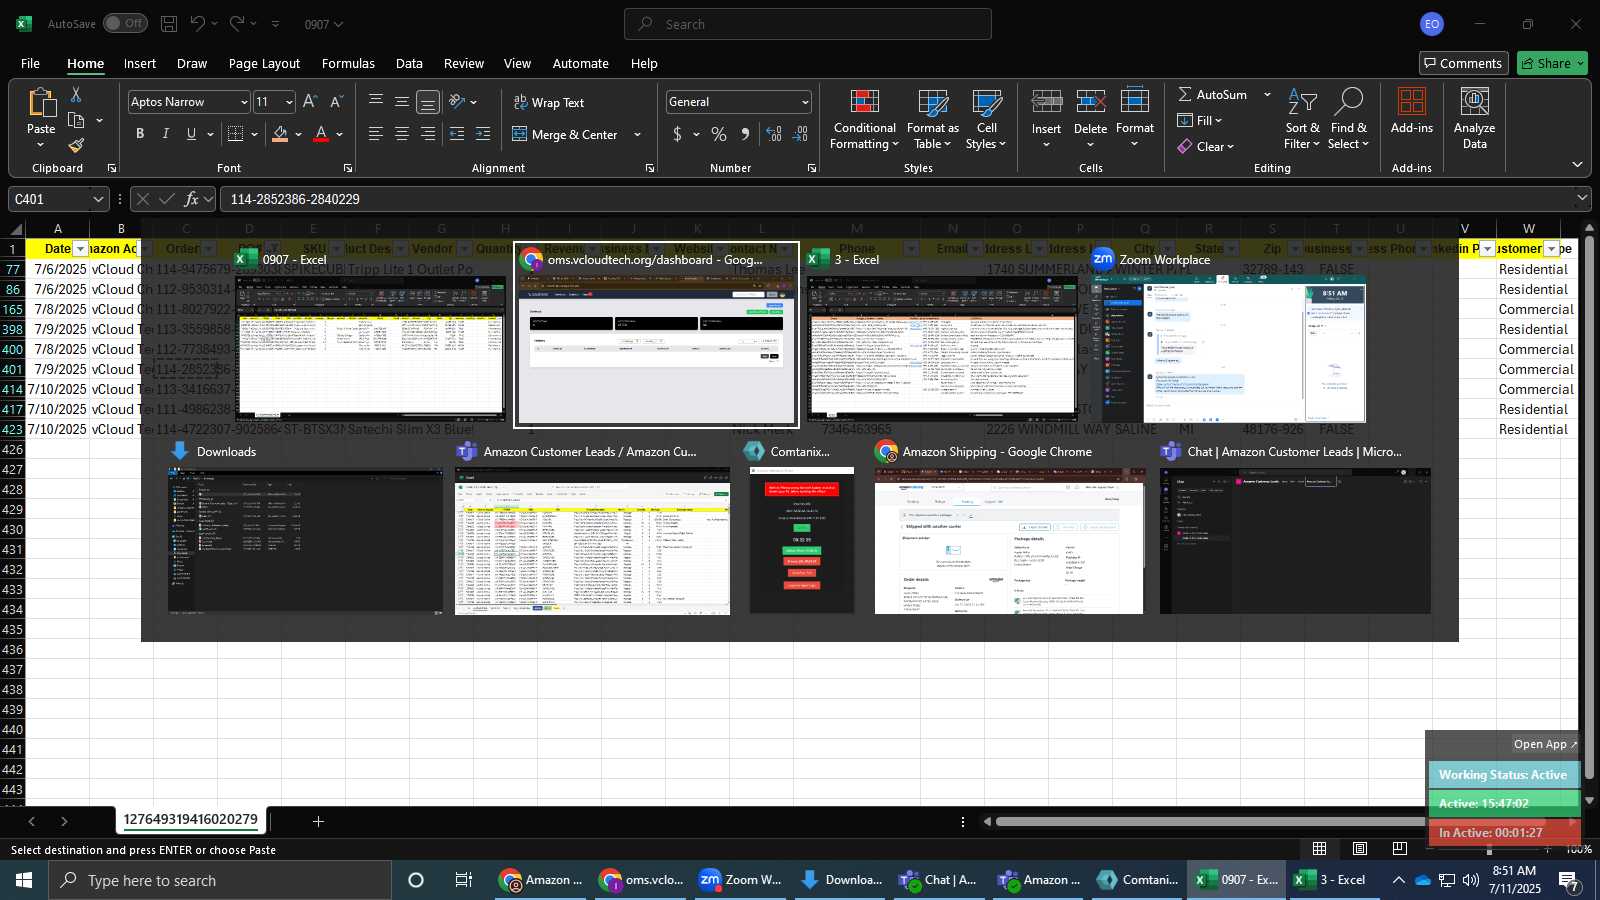Click the Search box in title bar
1600x900 pixels.
pos(808,24)
